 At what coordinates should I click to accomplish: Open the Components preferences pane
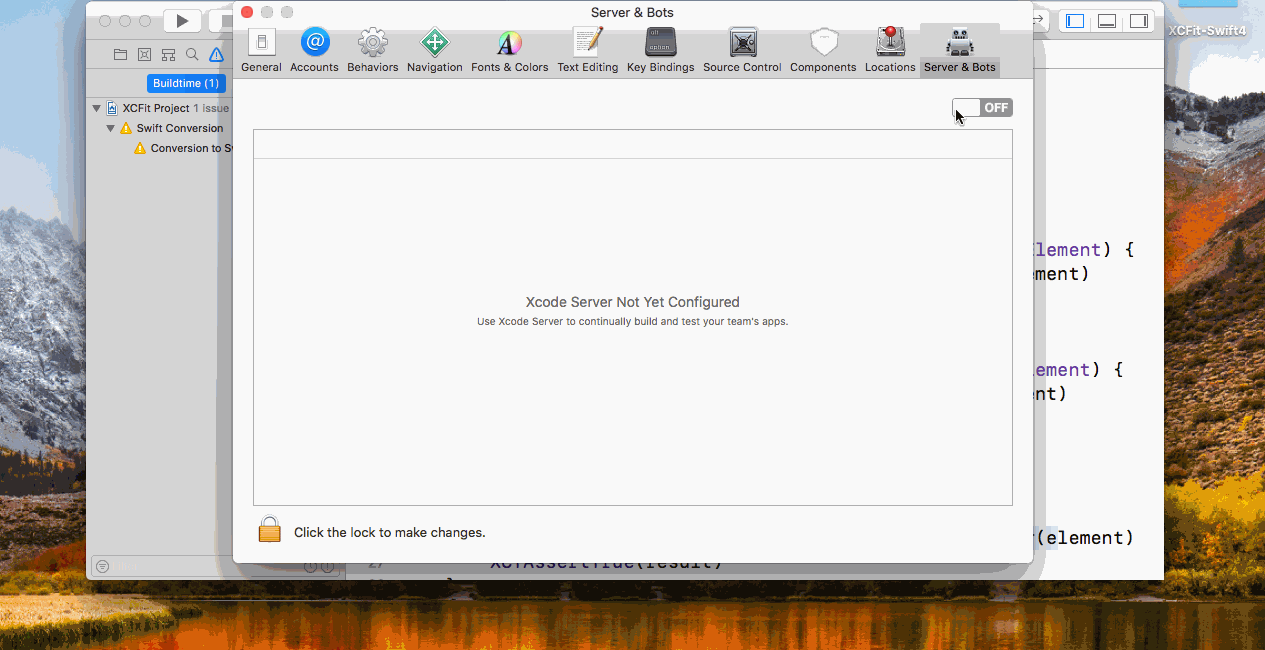[x=823, y=50]
